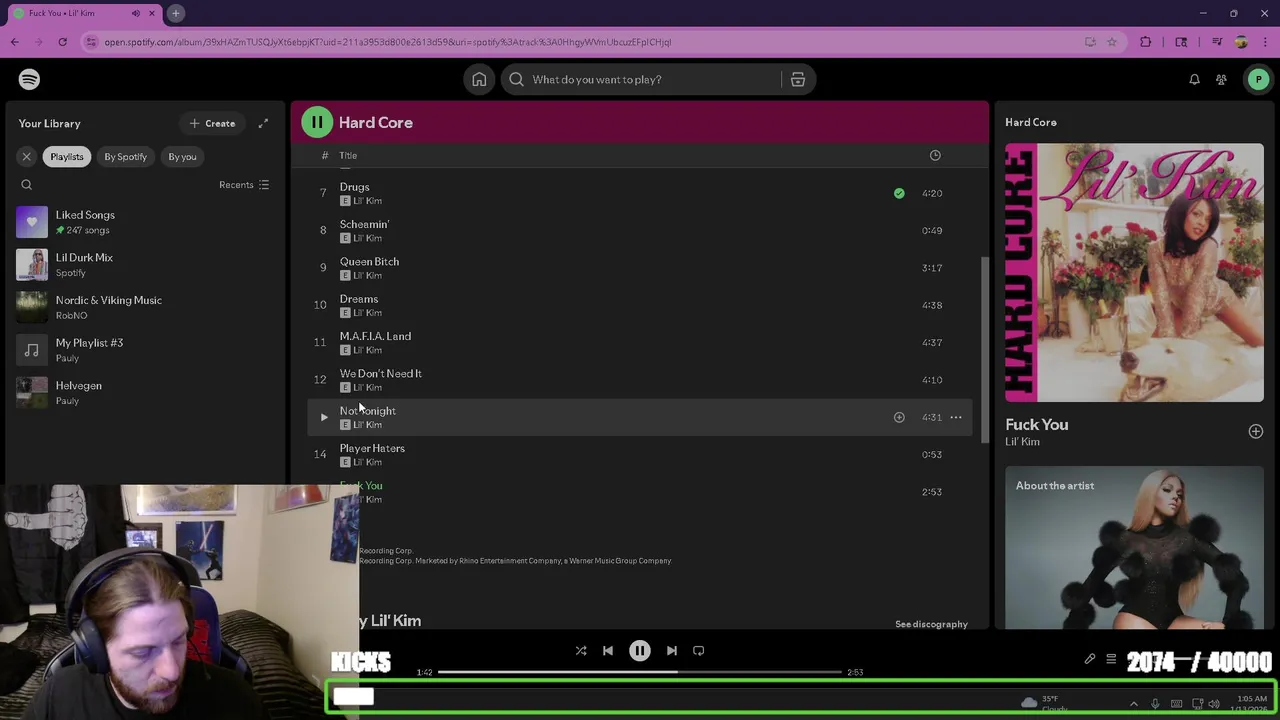The width and height of the screenshot is (1280, 720).
Task: Open Friend Activity icon
Action: pyautogui.click(x=1221, y=80)
